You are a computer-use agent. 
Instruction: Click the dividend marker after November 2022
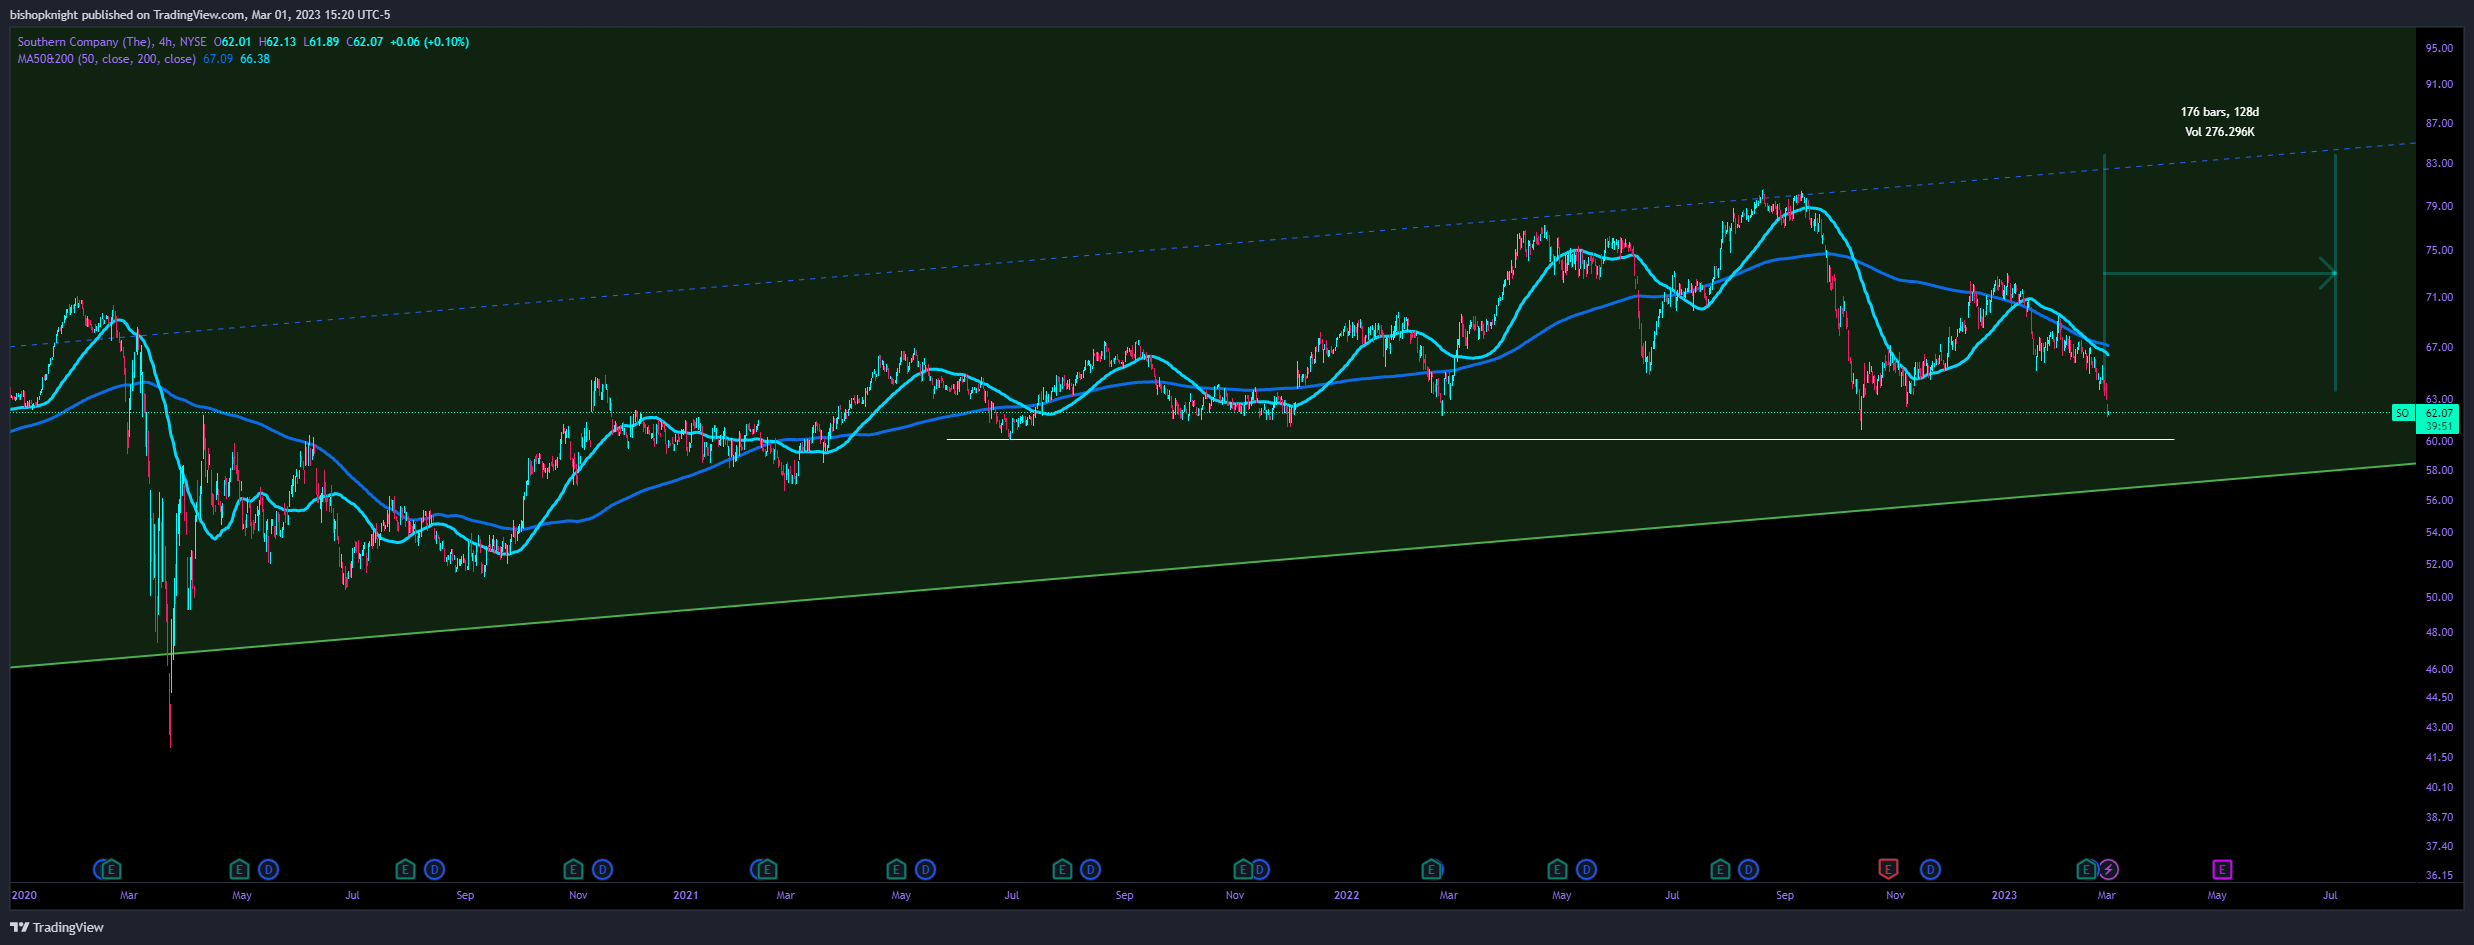(x=1931, y=870)
